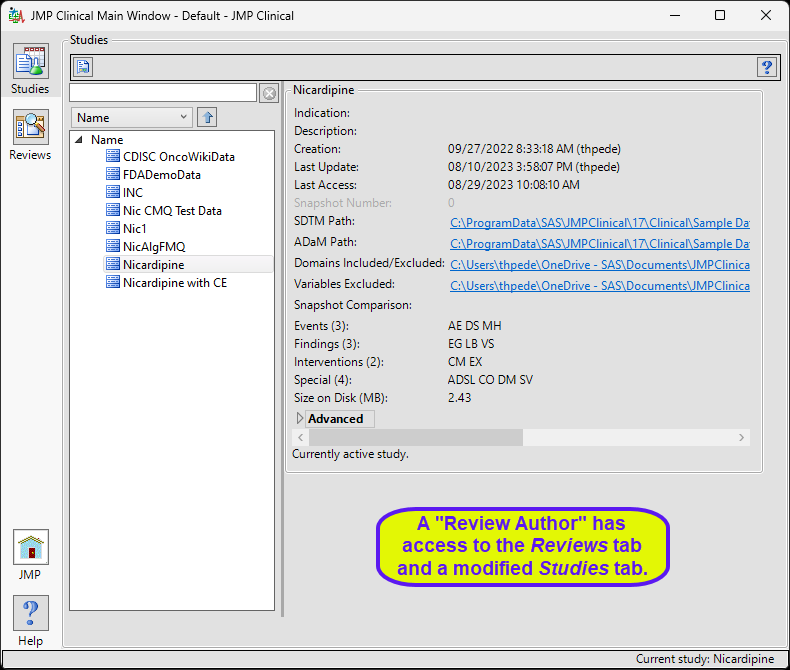The height and width of the screenshot is (670, 790).
Task: Click the Last Access date value
Action: click(513, 185)
